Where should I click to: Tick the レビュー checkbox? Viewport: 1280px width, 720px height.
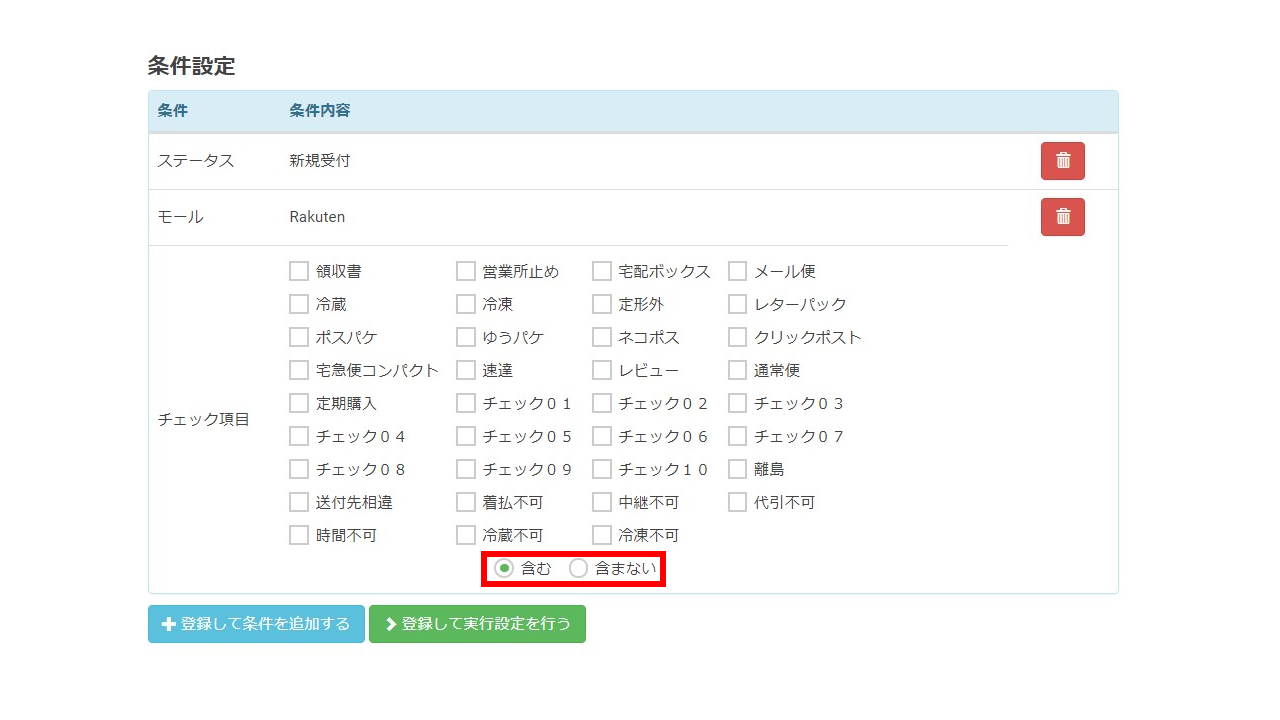pyautogui.click(x=602, y=370)
